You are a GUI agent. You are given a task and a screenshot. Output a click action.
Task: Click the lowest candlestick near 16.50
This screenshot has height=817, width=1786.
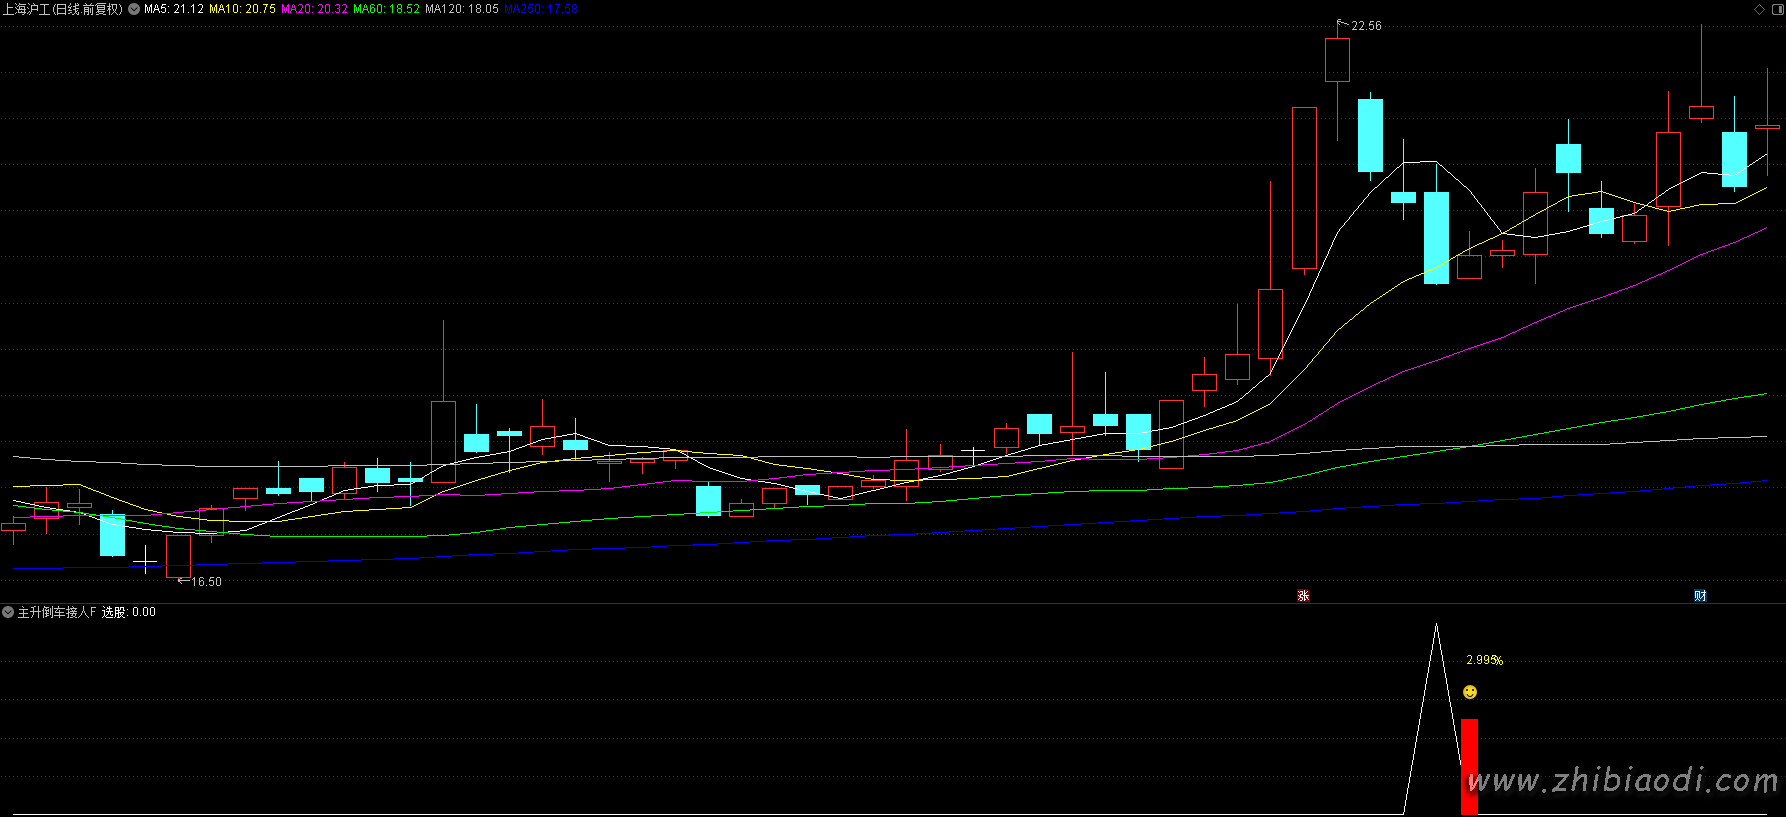tap(178, 556)
